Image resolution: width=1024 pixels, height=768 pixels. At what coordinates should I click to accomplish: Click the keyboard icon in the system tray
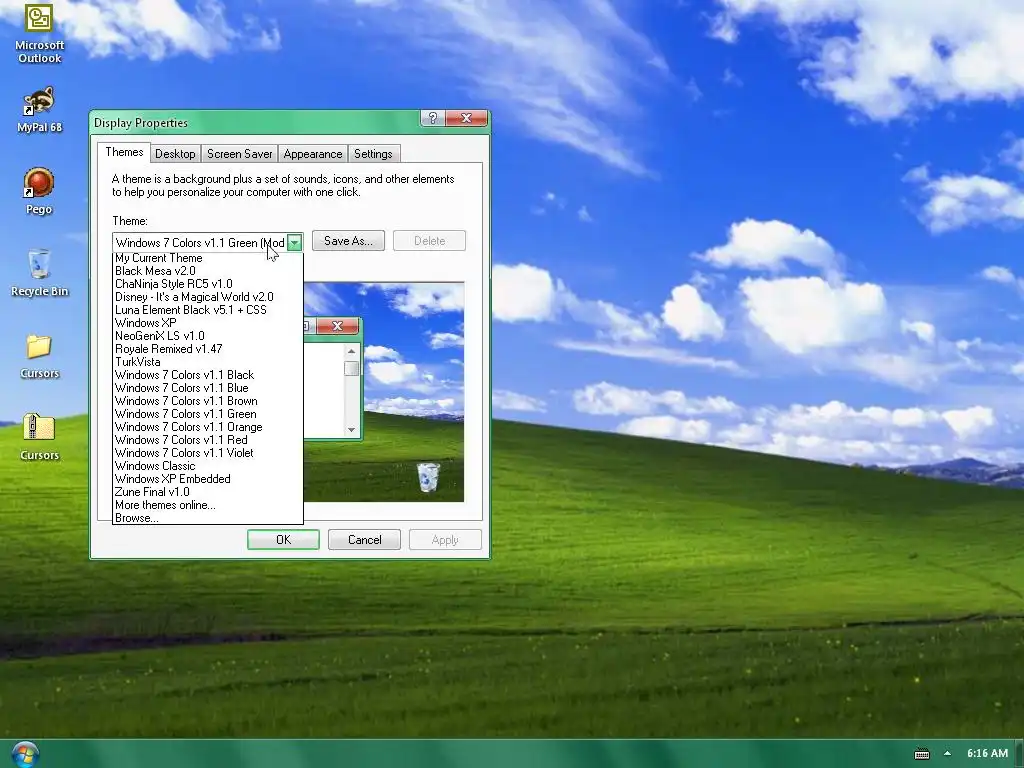[x=921, y=754]
